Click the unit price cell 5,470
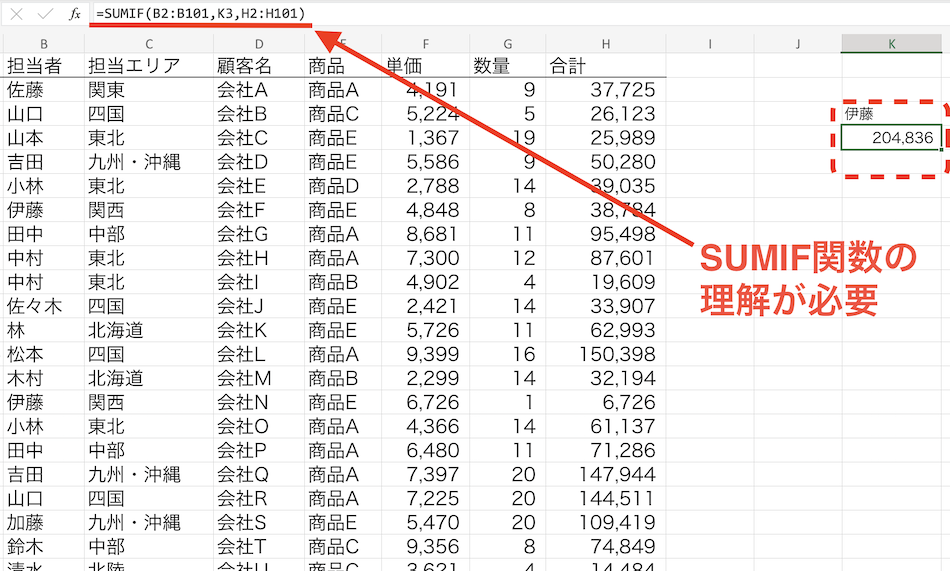Image resolution: width=950 pixels, height=571 pixels. pos(425,523)
